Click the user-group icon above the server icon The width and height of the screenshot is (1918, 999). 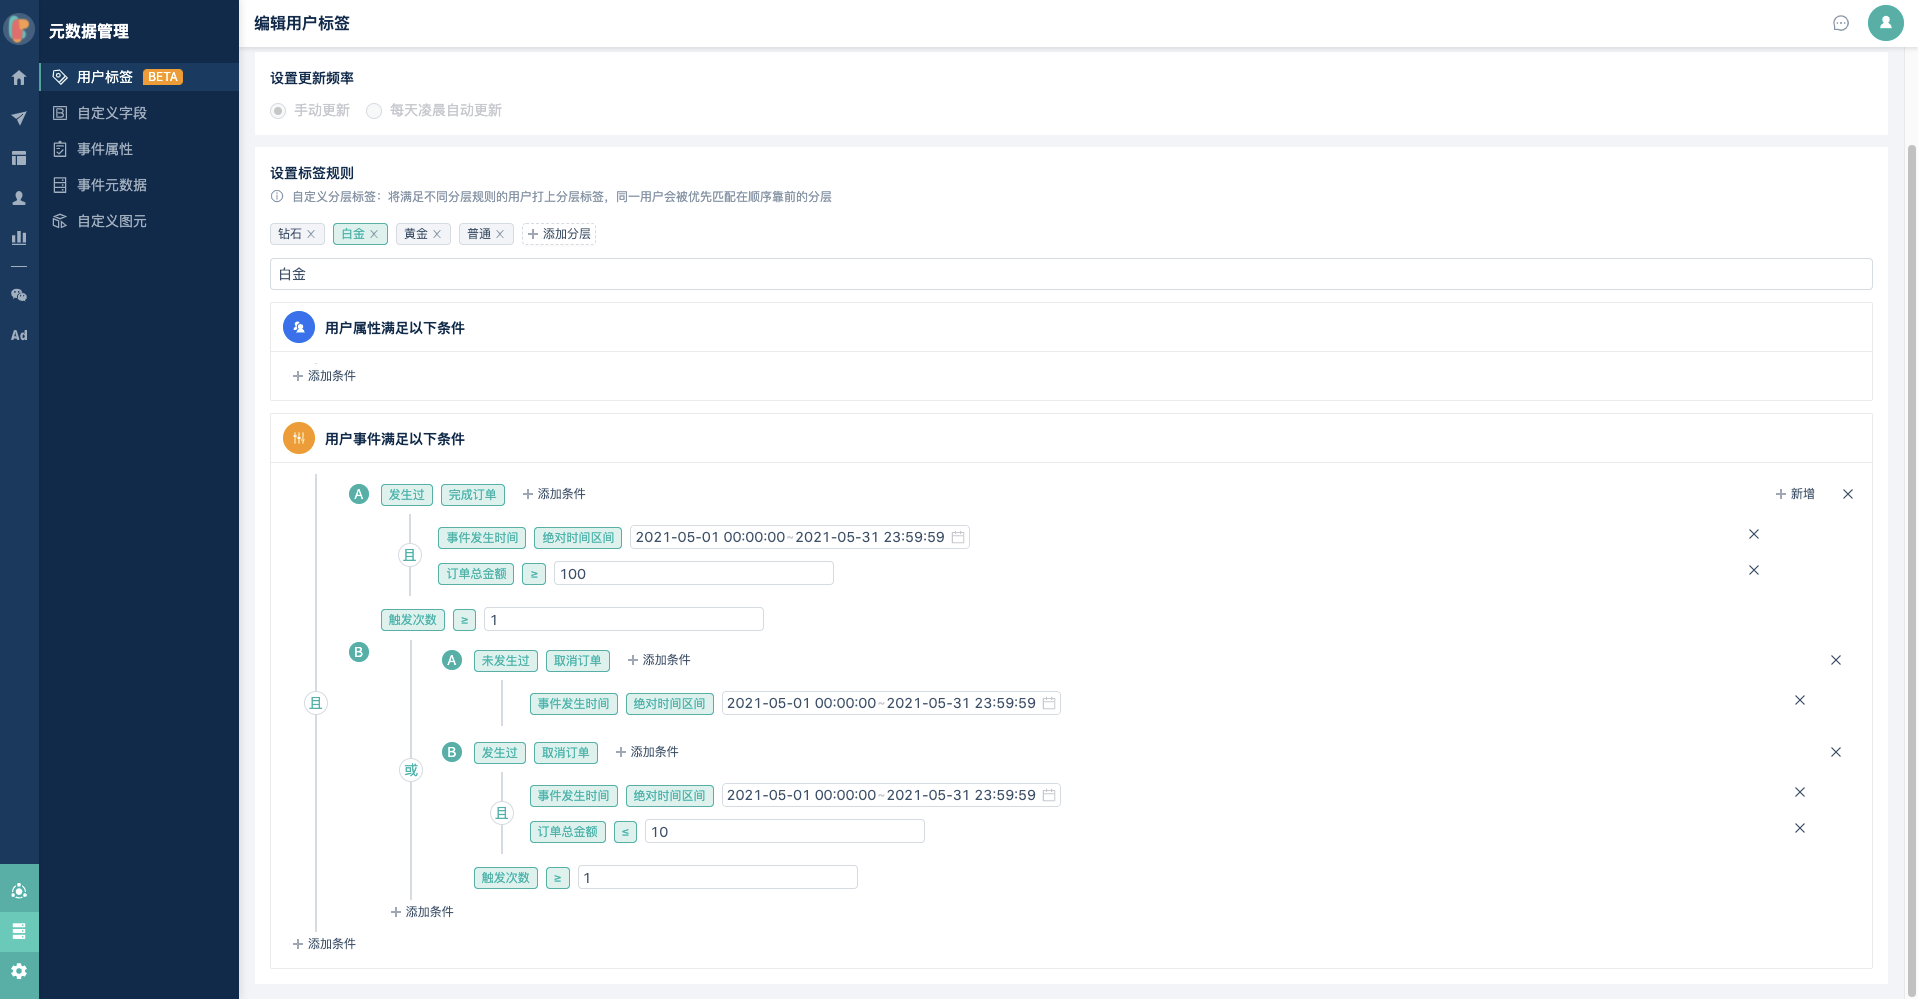(19, 890)
